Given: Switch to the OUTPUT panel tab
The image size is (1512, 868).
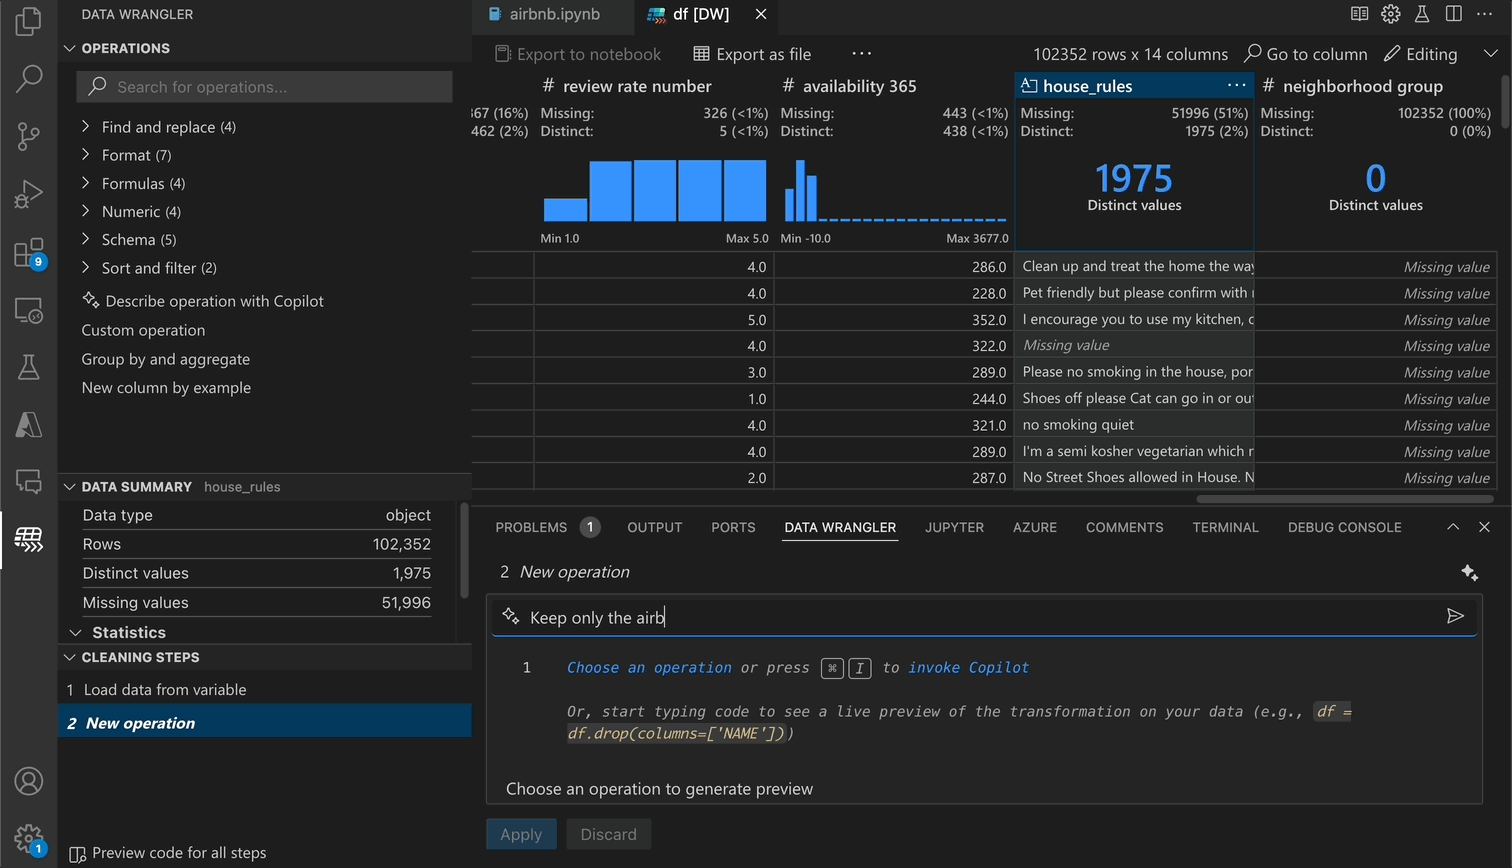Looking at the screenshot, I should click(x=655, y=527).
